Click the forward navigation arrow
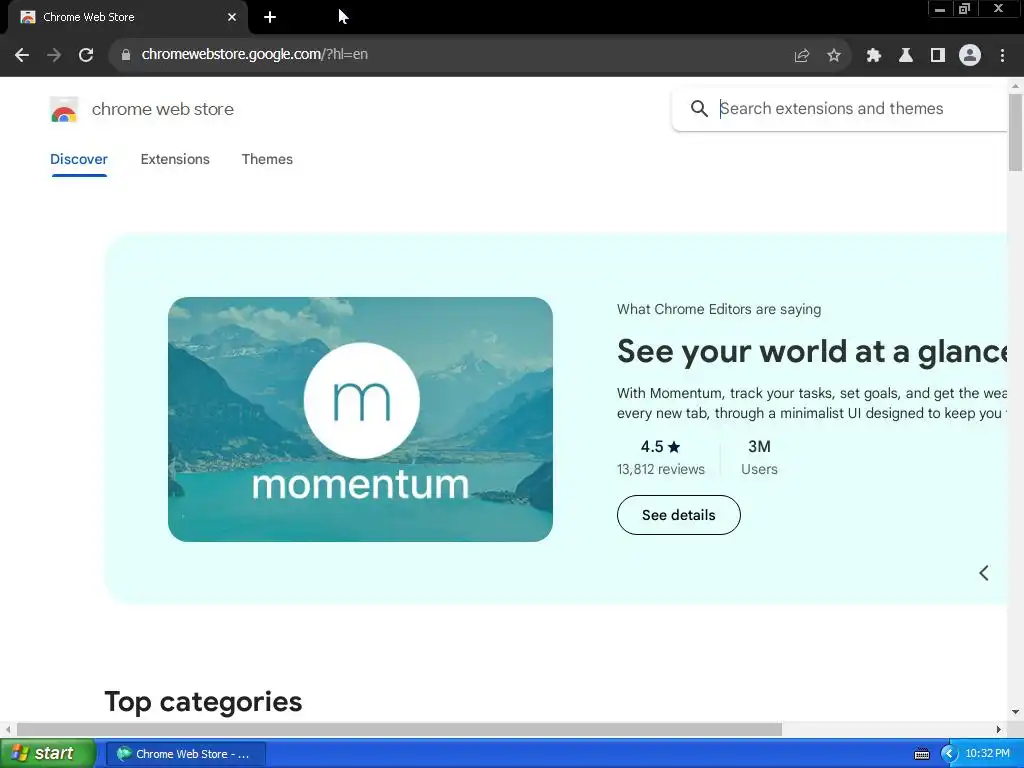Screen dimensions: 1024x768 coord(54,55)
